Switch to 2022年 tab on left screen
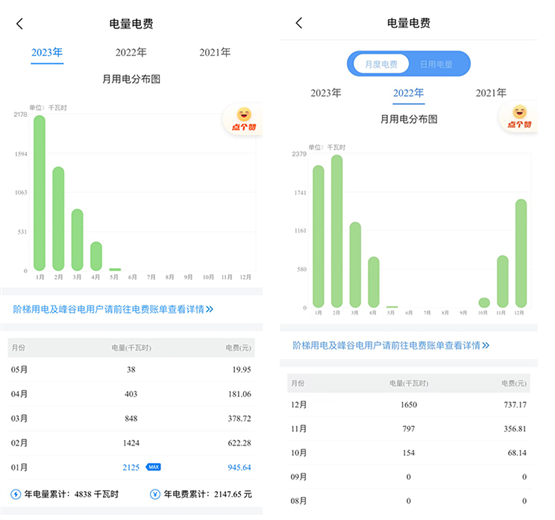Image resolution: width=555 pixels, height=520 pixels. click(x=131, y=53)
